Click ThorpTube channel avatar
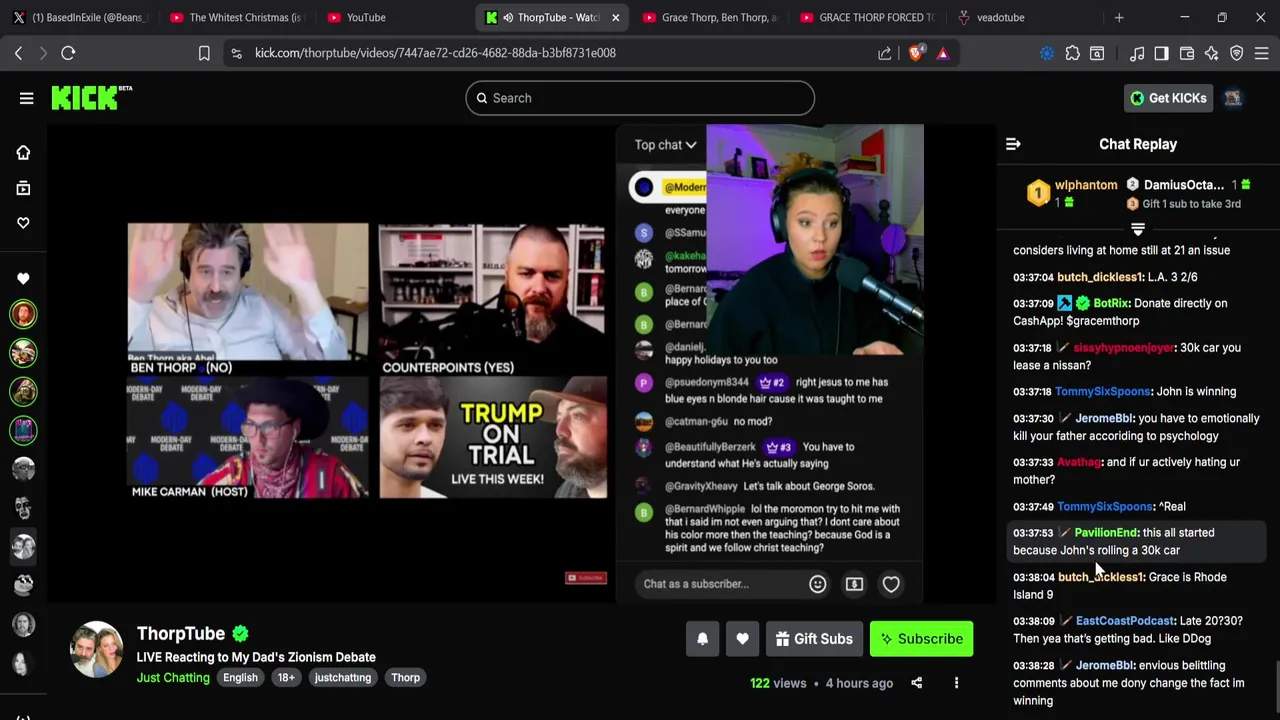Viewport: 1280px width, 720px height. [x=96, y=650]
